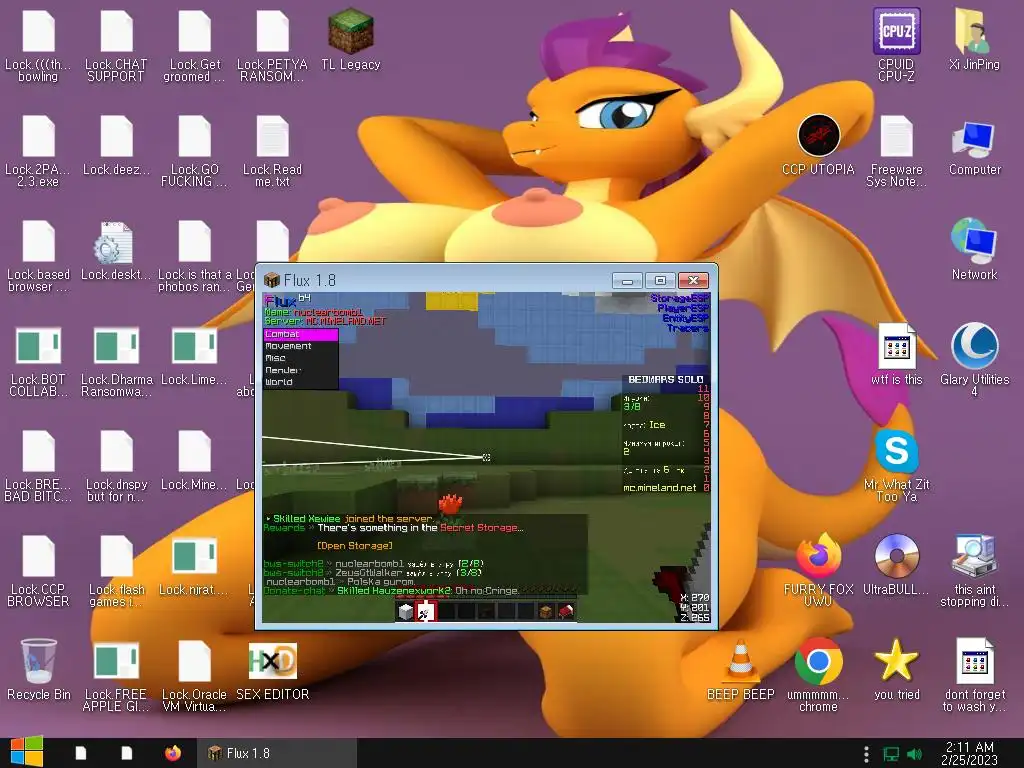The image size is (1024, 768).
Task: Select the Movement category in Flux menu
Action: pyautogui.click(x=300, y=346)
